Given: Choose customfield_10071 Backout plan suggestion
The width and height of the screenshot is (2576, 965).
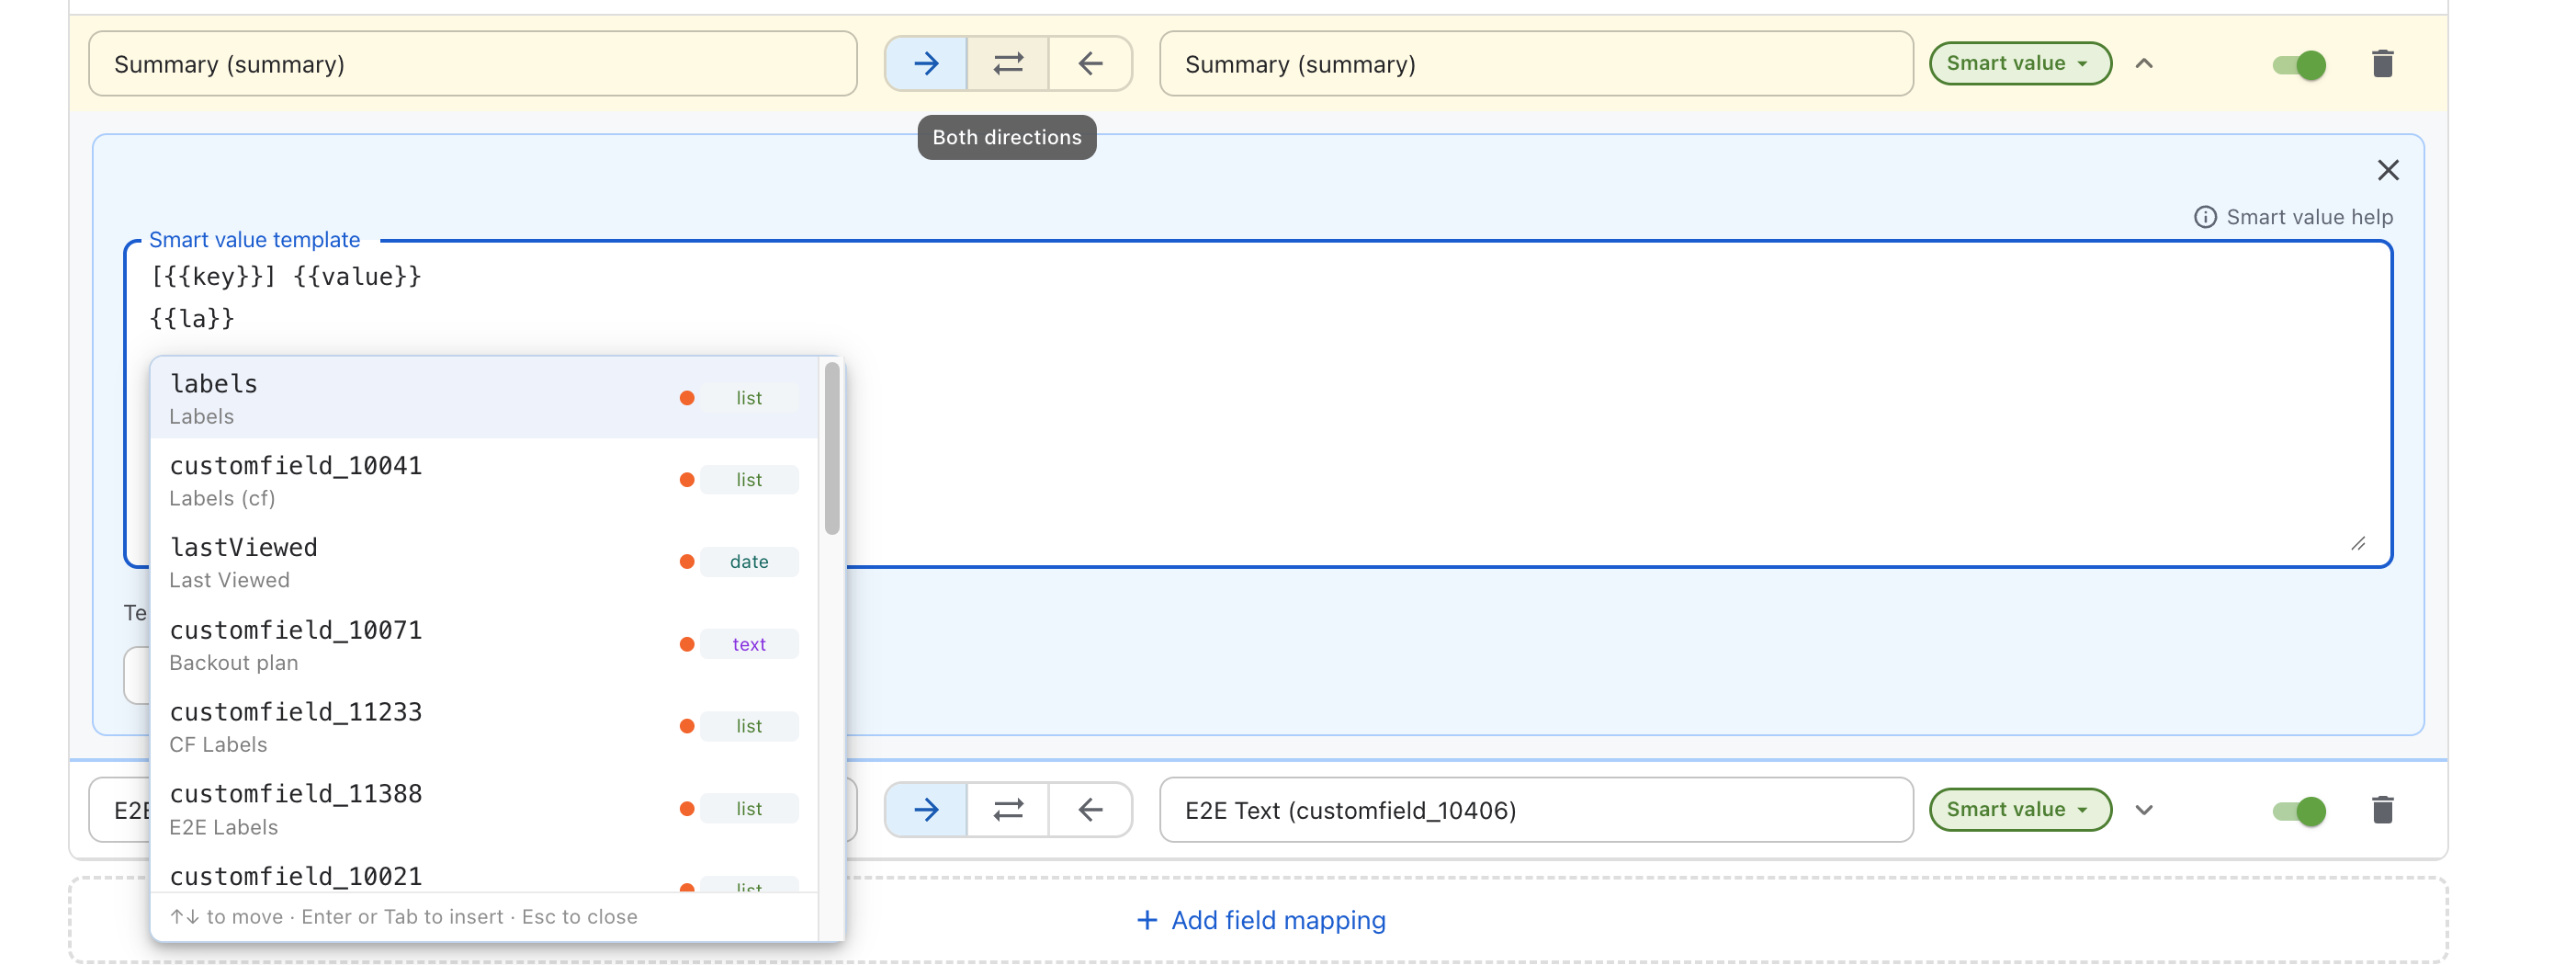Looking at the screenshot, I should click(484, 645).
